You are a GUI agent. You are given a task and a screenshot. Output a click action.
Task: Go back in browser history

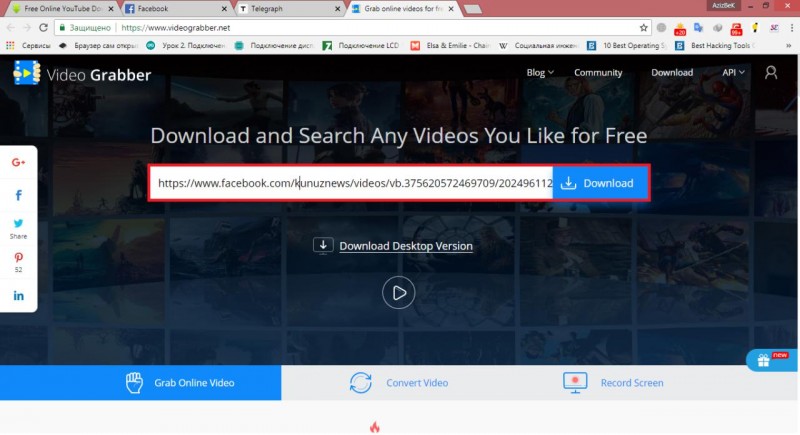click(11, 28)
